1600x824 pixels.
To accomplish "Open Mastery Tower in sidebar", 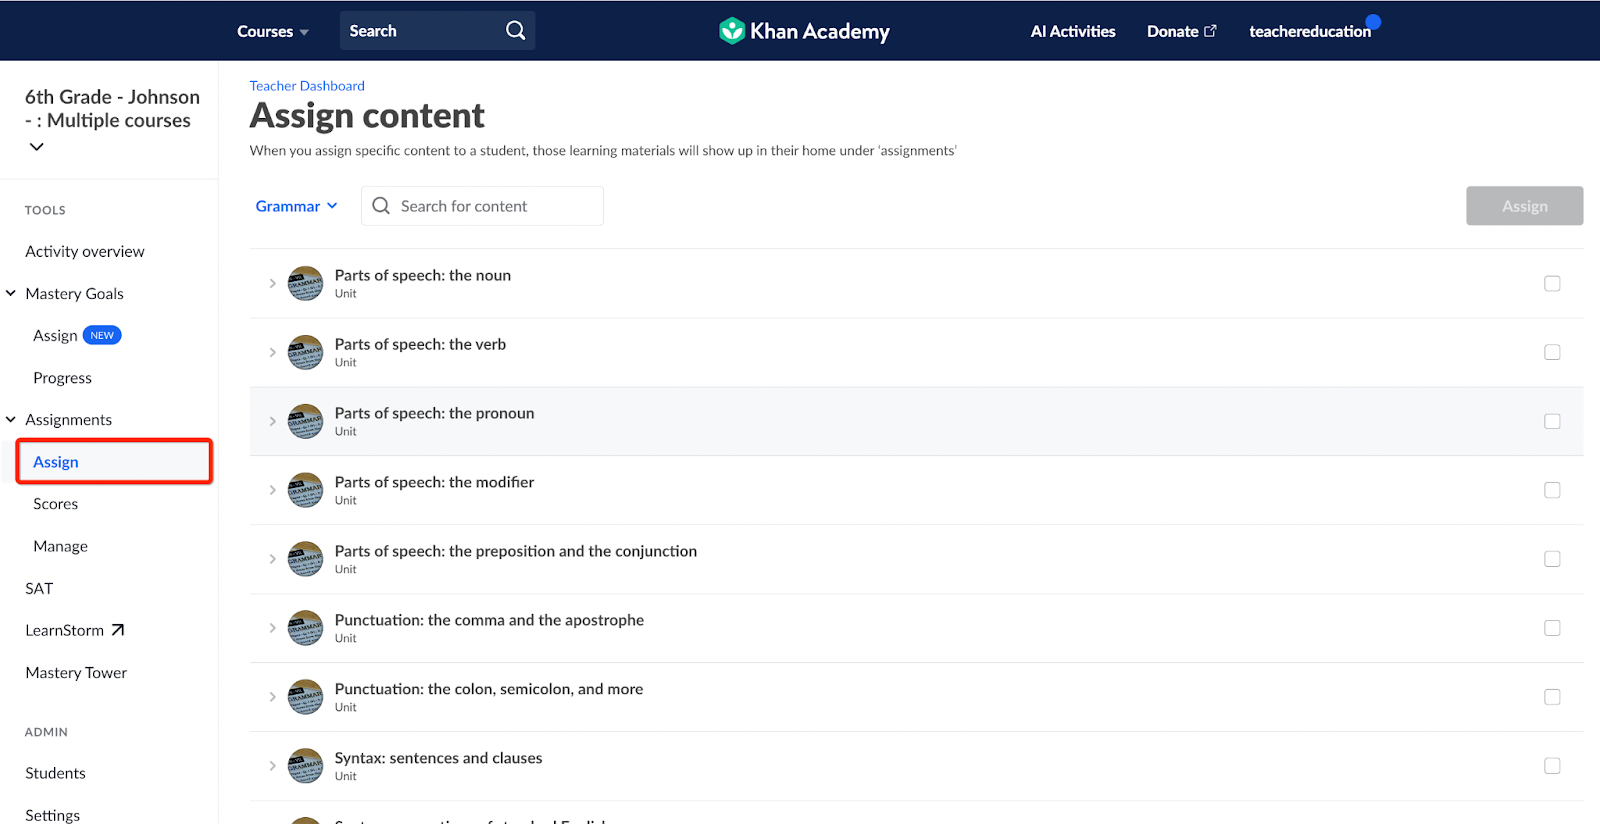I will click(x=76, y=673).
